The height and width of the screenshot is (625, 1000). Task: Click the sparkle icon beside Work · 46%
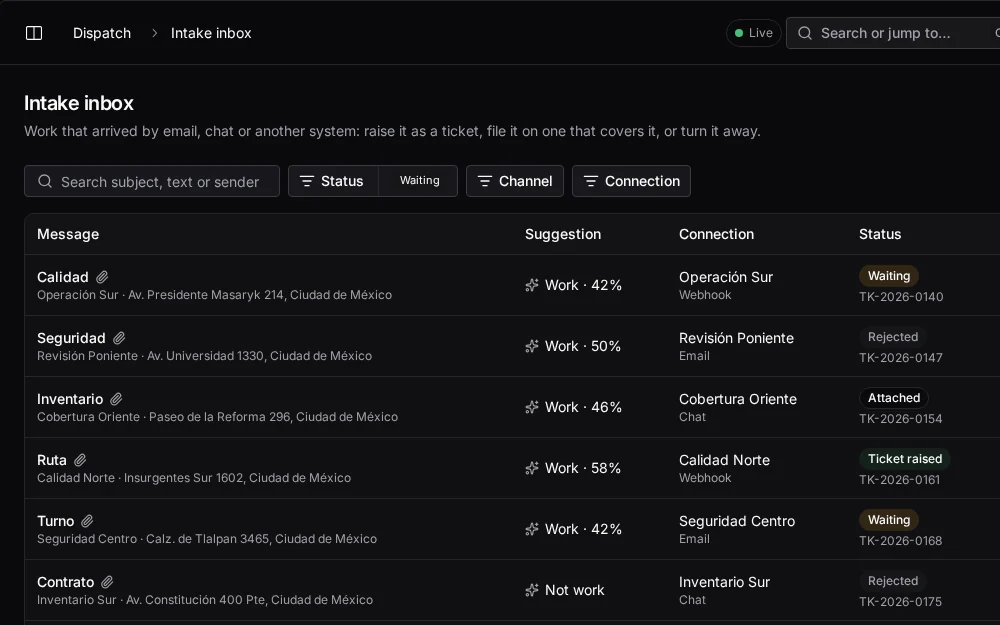click(x=532, y=408)
